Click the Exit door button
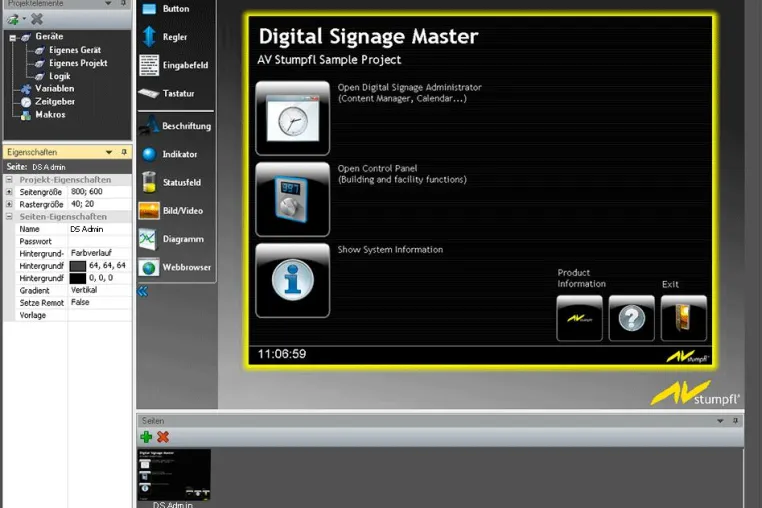The height and width of the screenshot is (508, 762). tap(683, 318)
